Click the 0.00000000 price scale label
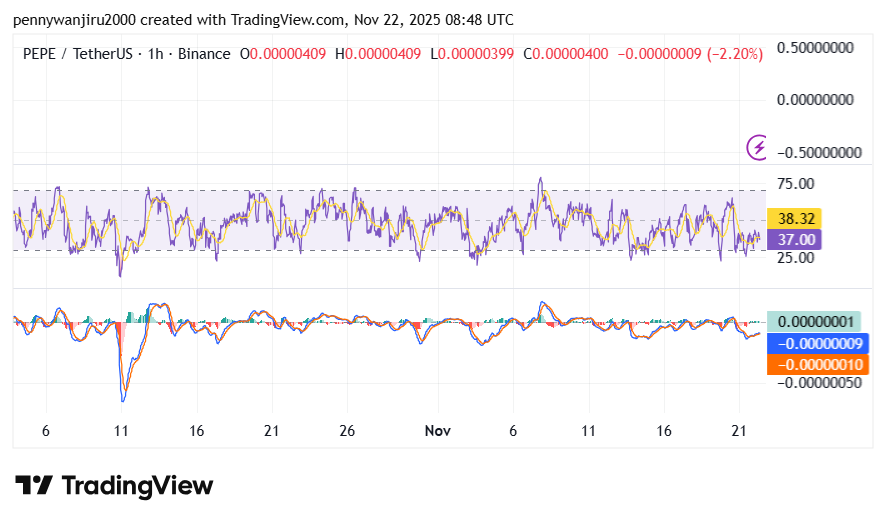 click(816, 100)
